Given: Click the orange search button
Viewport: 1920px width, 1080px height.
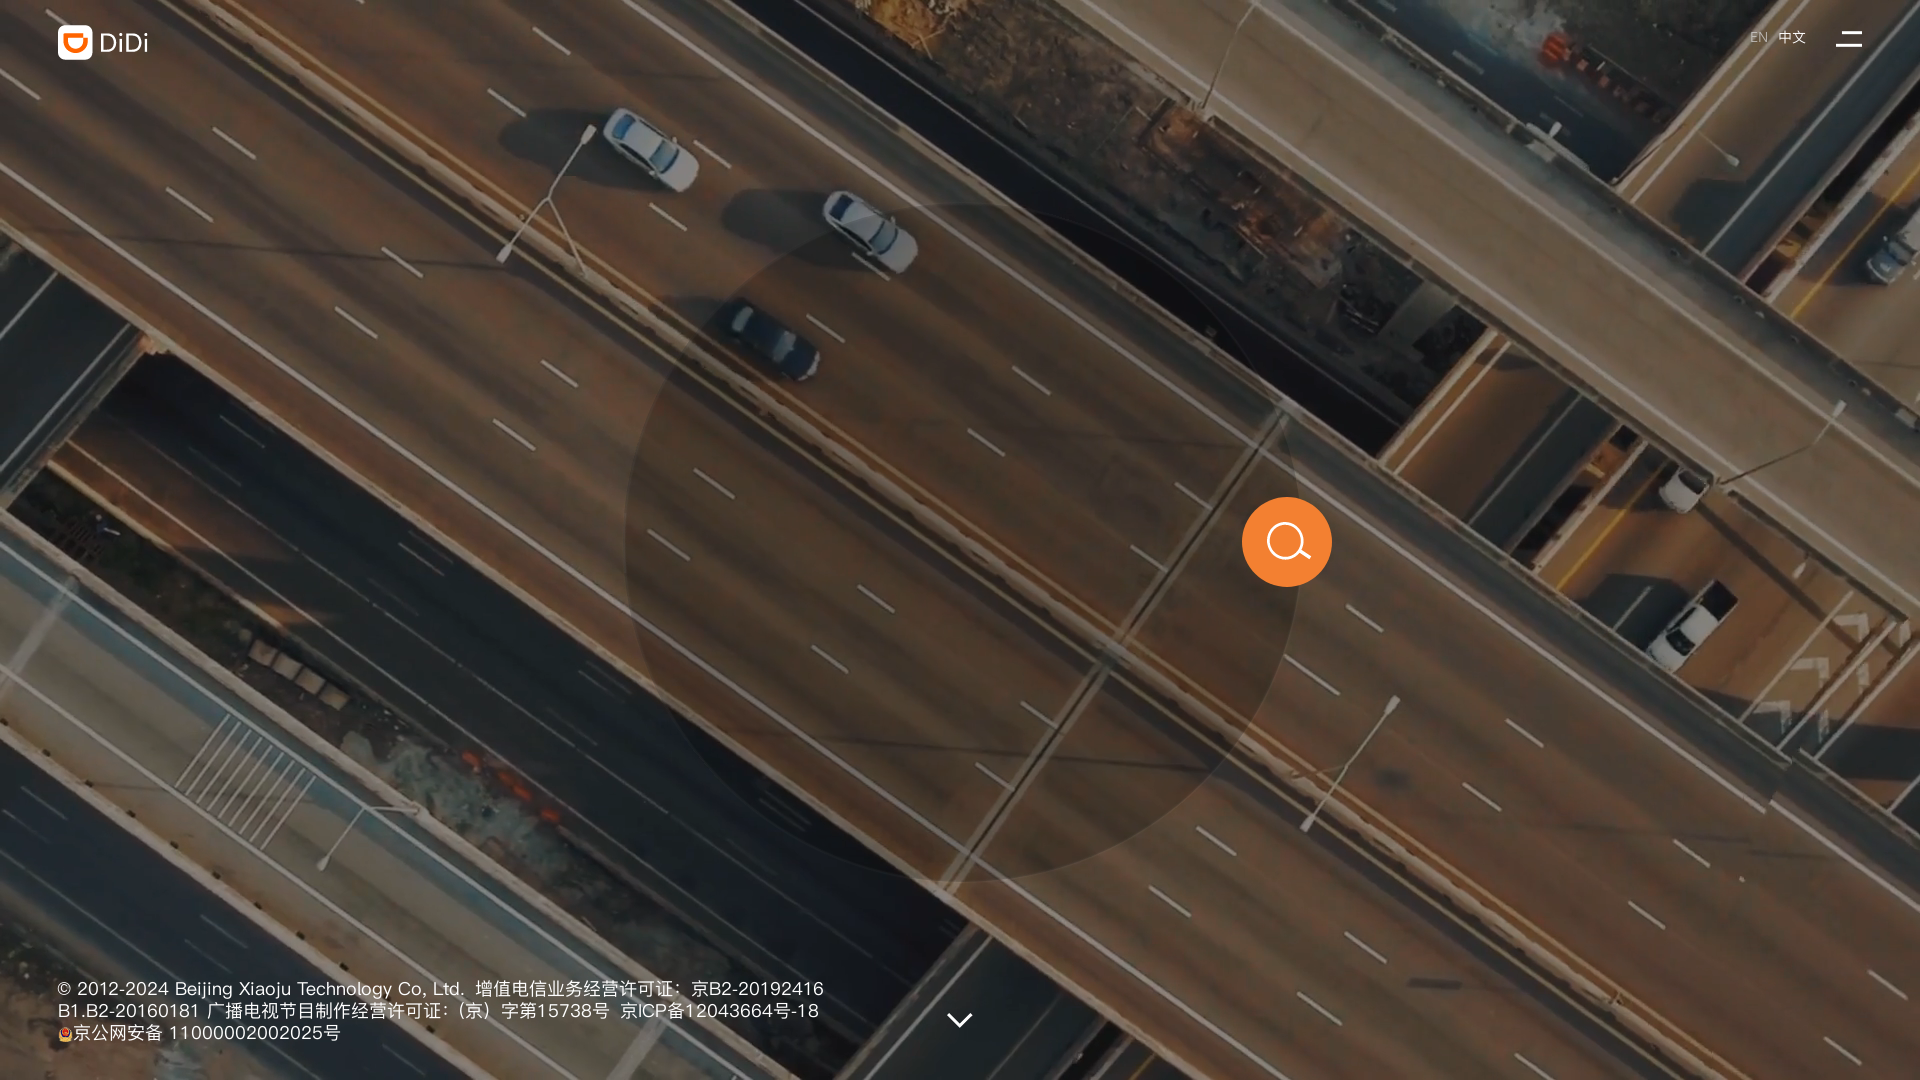Looking at the screenshot, I should [1287, 542].
